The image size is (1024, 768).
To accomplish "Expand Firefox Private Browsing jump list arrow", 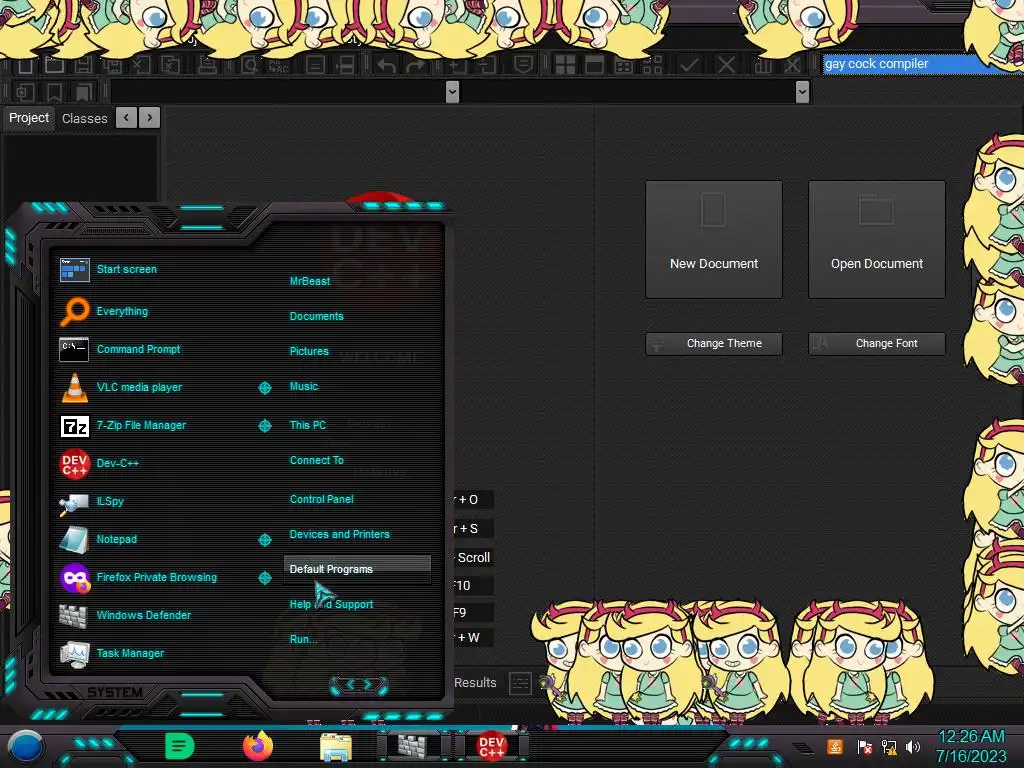I will [264, 577].
